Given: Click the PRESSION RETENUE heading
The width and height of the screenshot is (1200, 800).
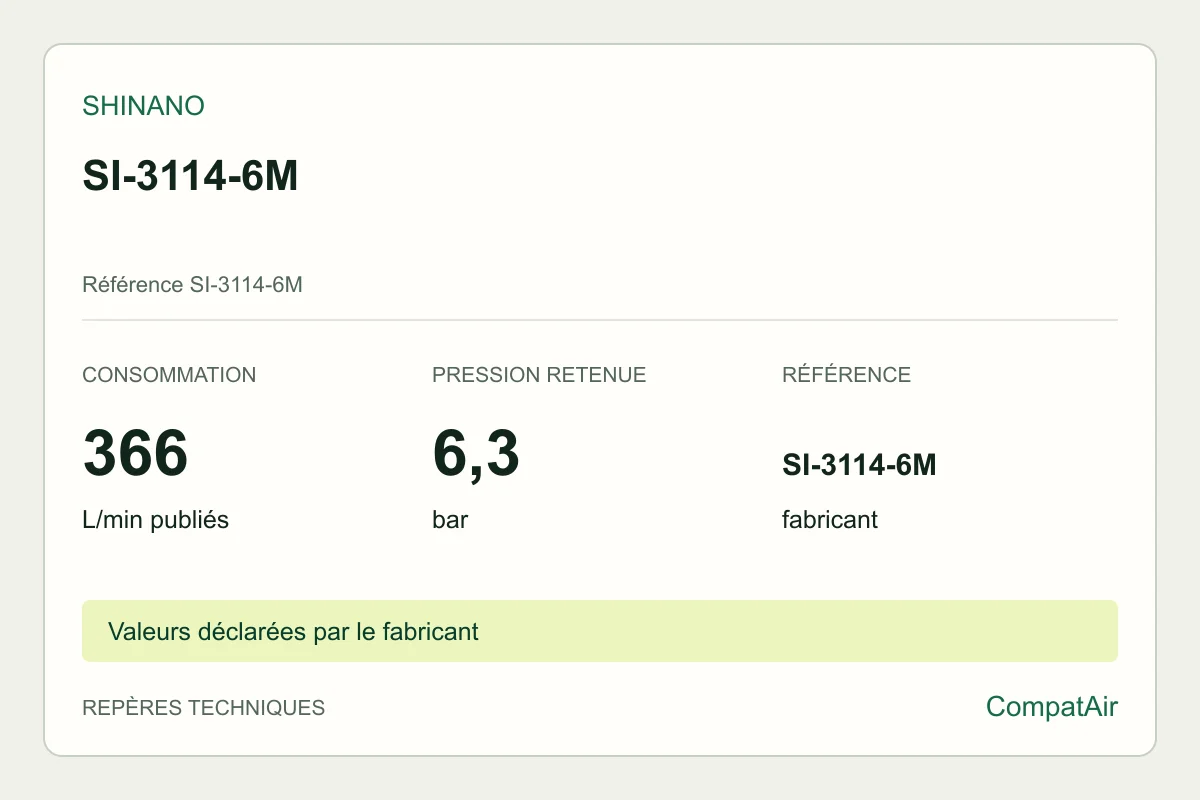Looking at the screenshot, I should 539,375.
